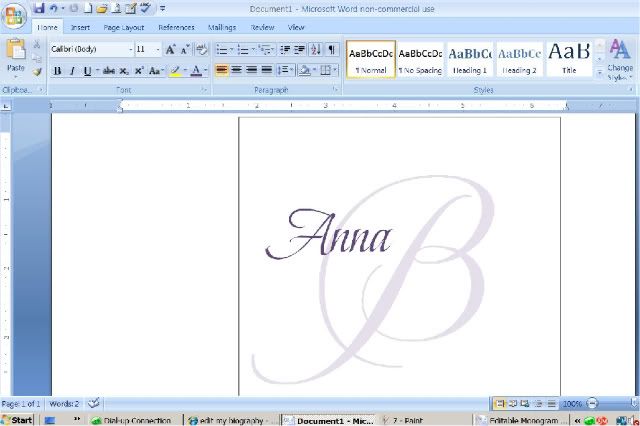Open the Paragraph dialog launcher
This screenshot has height=426, width=640.
pyautogui.click(x=335, y=90)
